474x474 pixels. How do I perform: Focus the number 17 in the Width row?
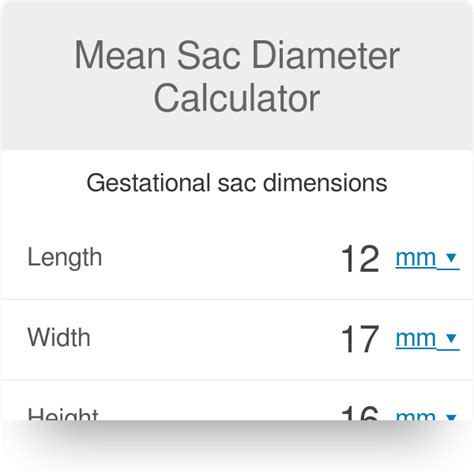(360, 339)
